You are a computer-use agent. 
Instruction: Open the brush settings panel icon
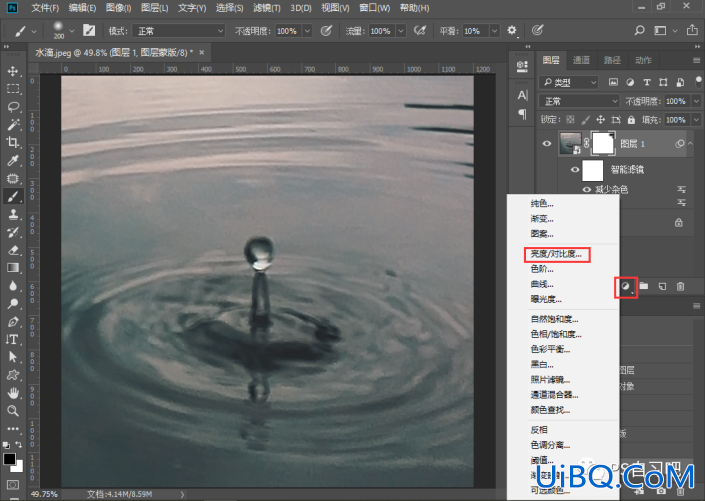[89, 31]
